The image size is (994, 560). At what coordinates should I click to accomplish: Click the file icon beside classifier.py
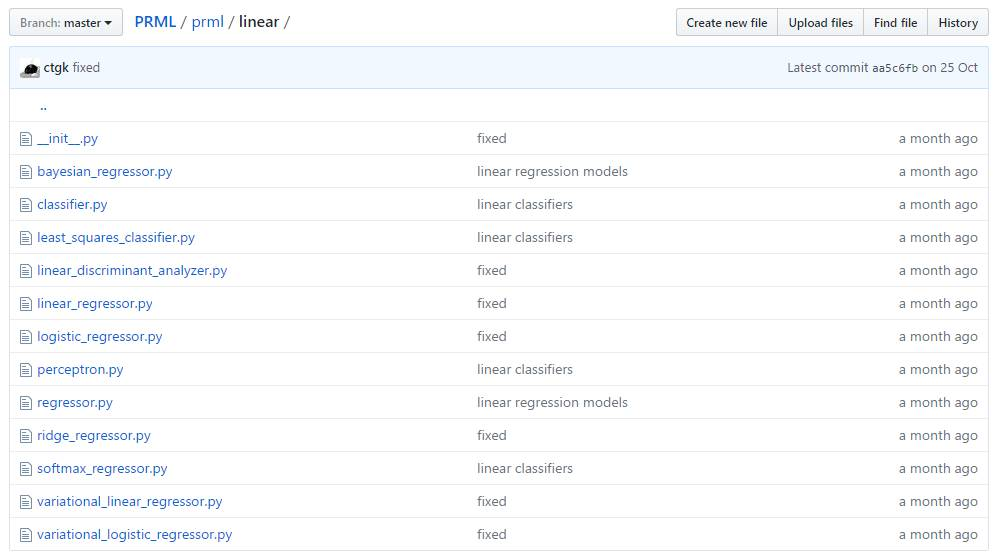(x=25, y=205)
